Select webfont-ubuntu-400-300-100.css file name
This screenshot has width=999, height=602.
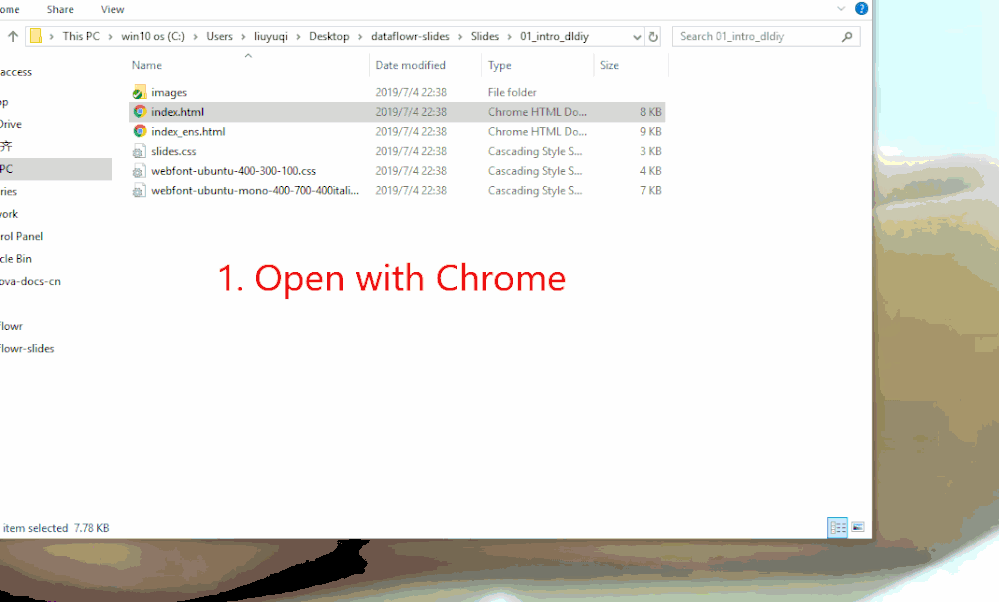click(233, 171)
